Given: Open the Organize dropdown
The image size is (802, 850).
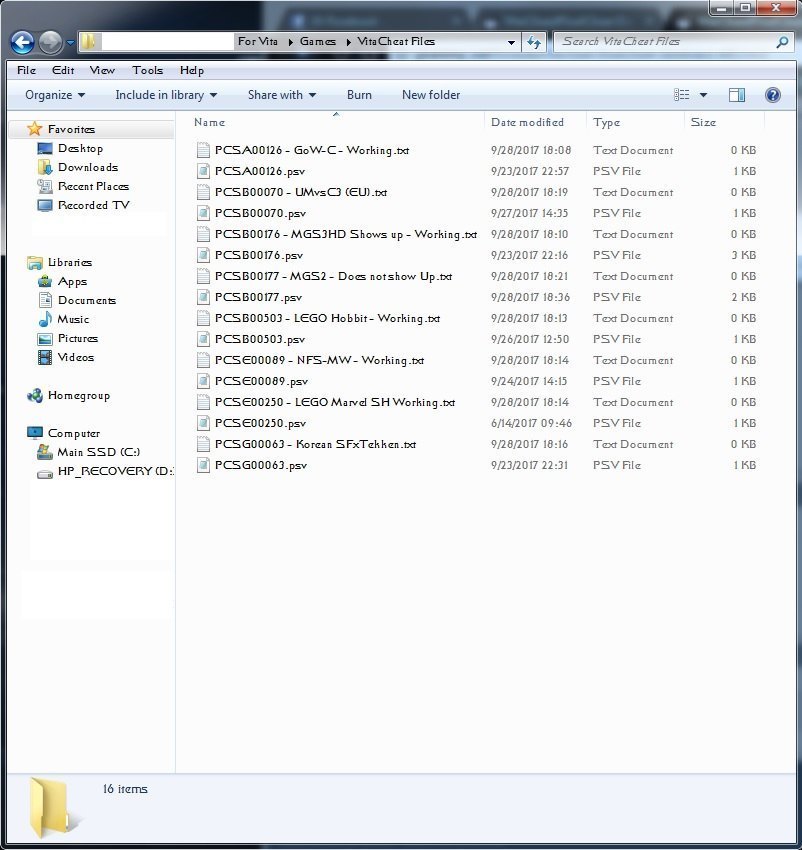Looking at the screenshot, I should (x=55, y=95).
